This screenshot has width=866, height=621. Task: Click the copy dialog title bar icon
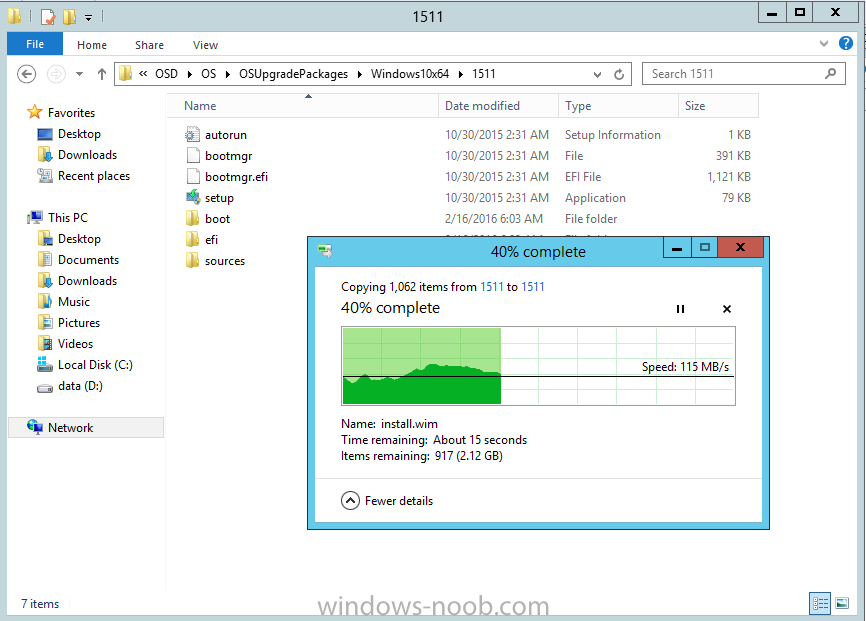point(325,251)
